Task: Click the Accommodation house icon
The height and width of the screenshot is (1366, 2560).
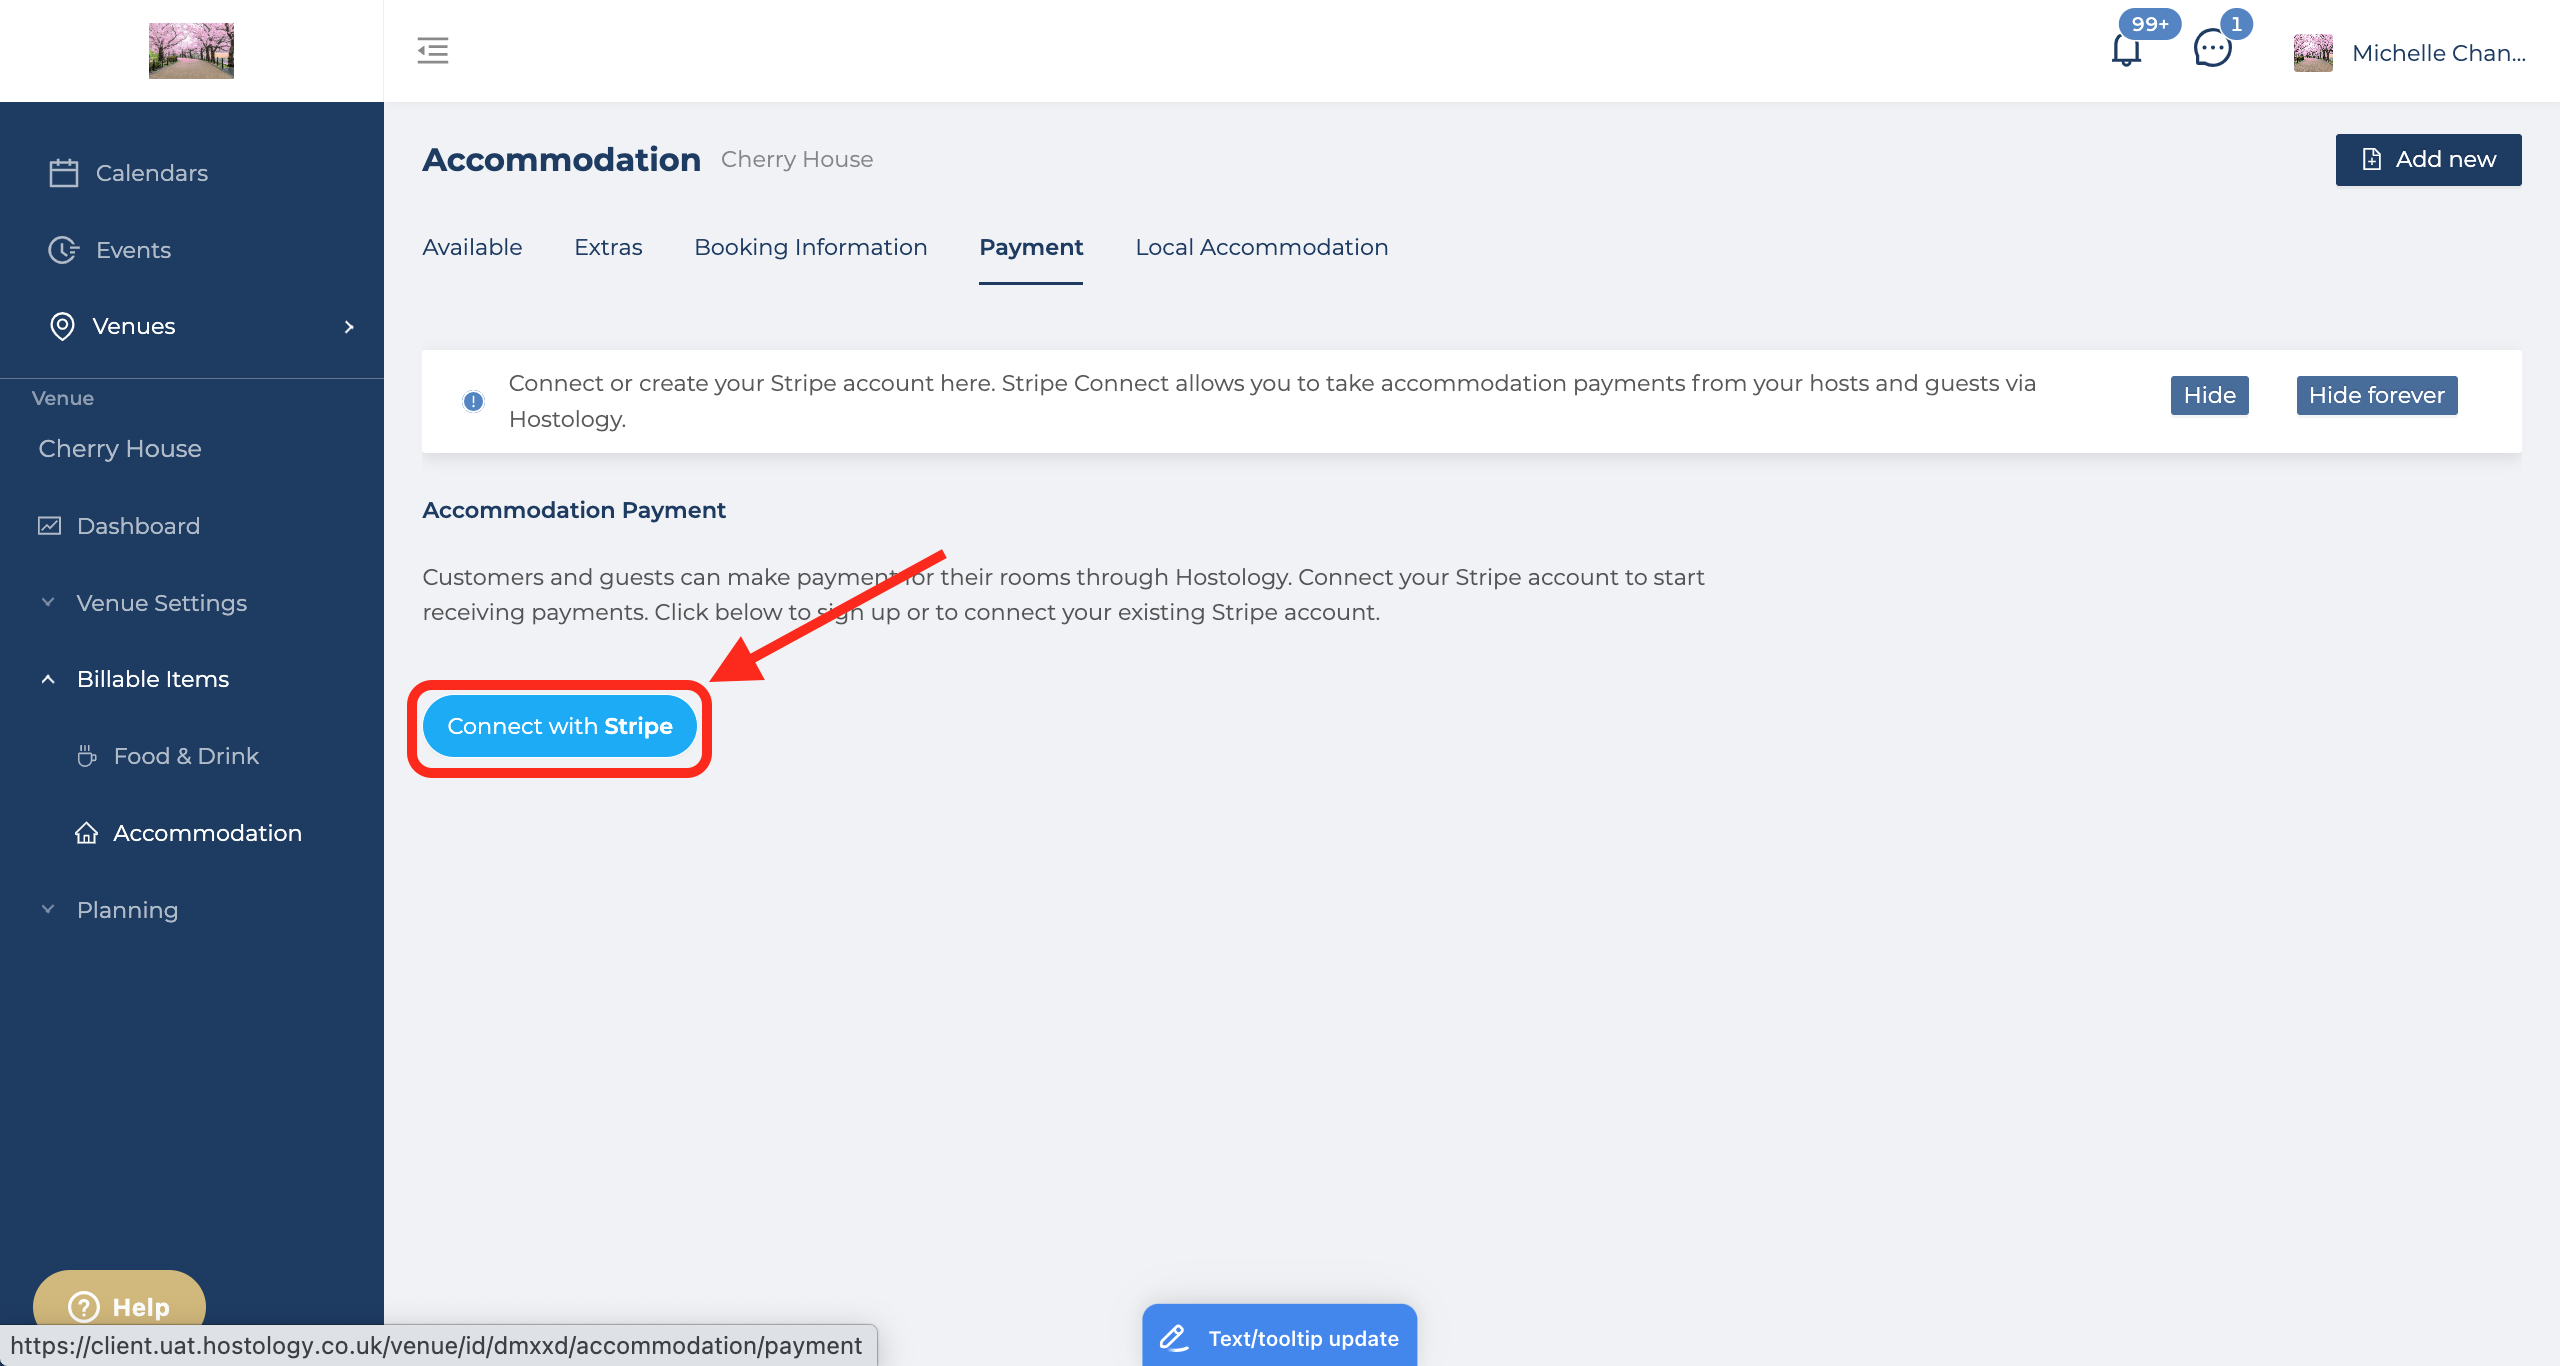Action: [x=87, y=833]
